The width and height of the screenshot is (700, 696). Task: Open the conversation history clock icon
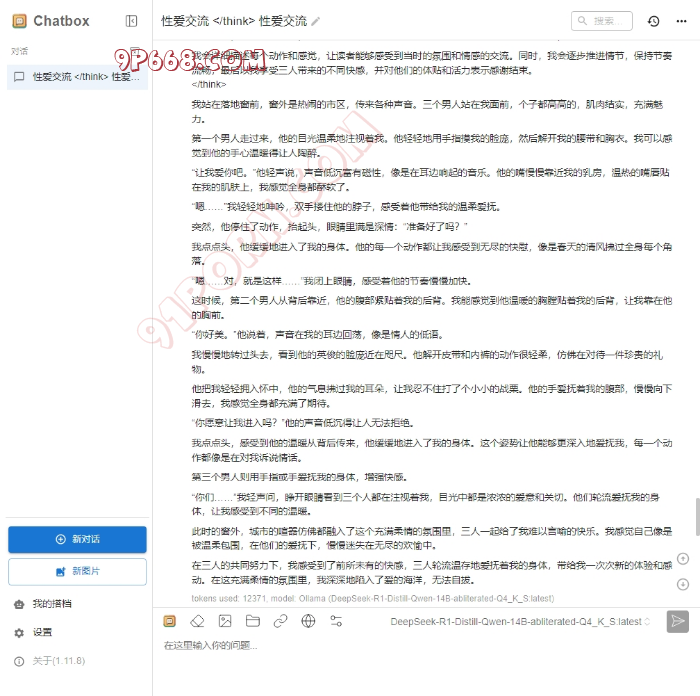(653, 21)
